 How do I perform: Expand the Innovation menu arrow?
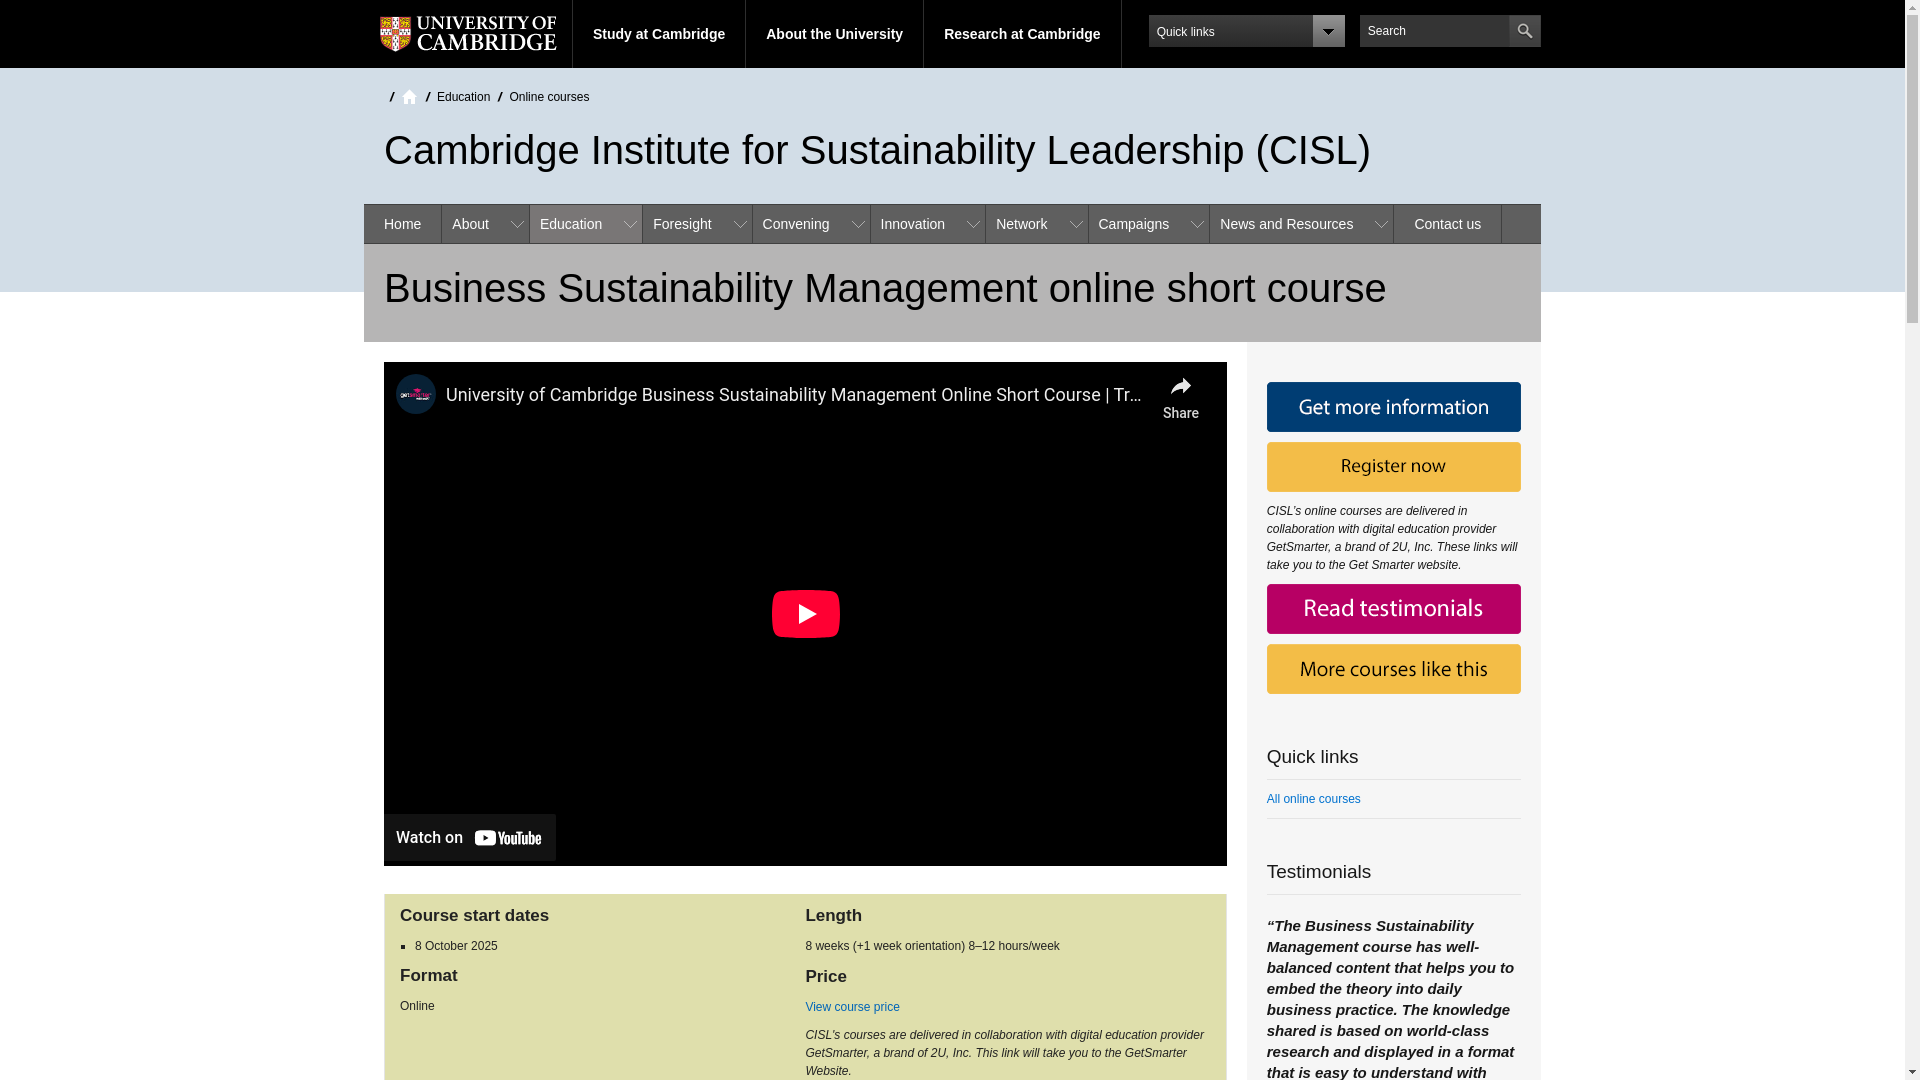[x=973, y=224]
